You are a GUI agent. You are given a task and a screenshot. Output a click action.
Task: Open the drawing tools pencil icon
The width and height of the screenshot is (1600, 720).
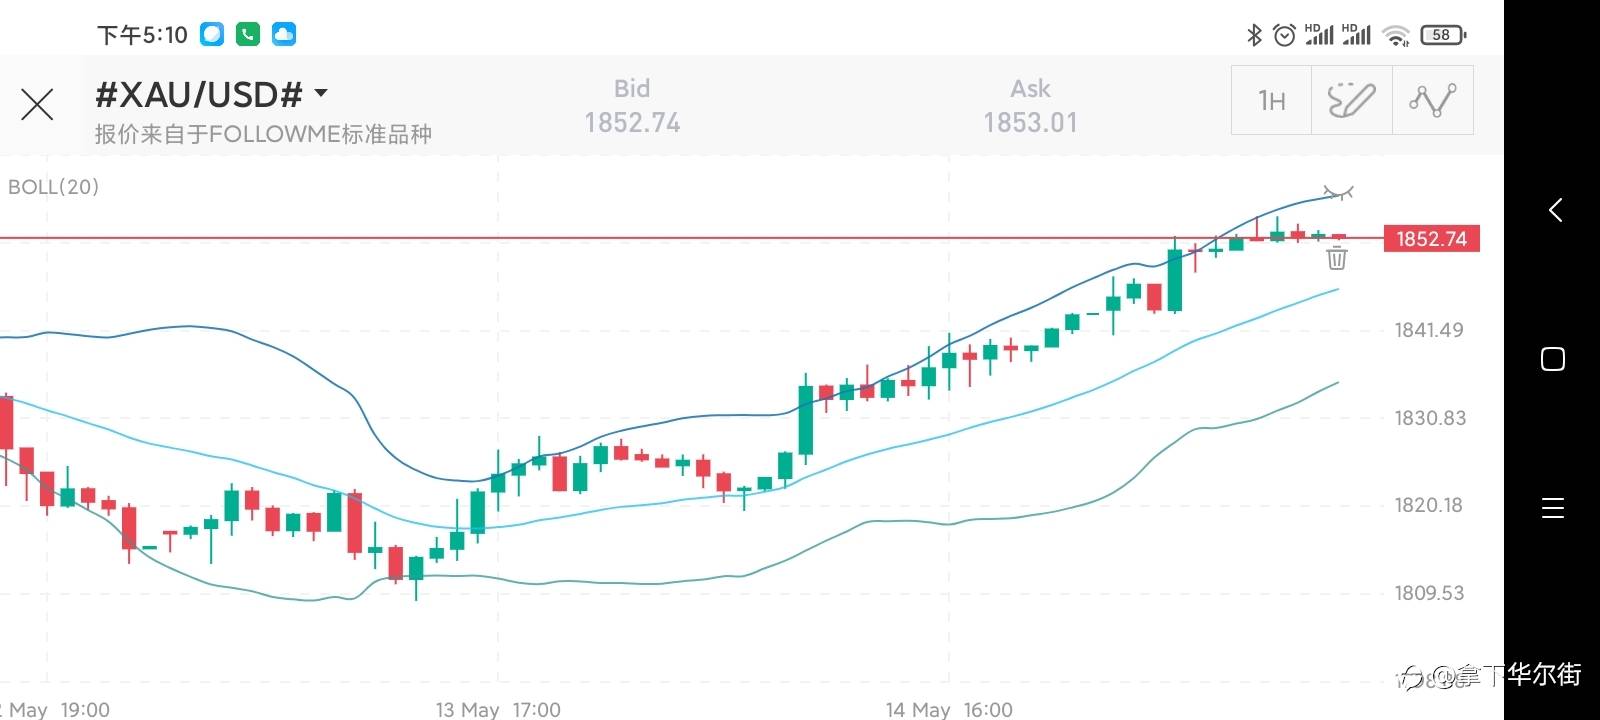1351,100
